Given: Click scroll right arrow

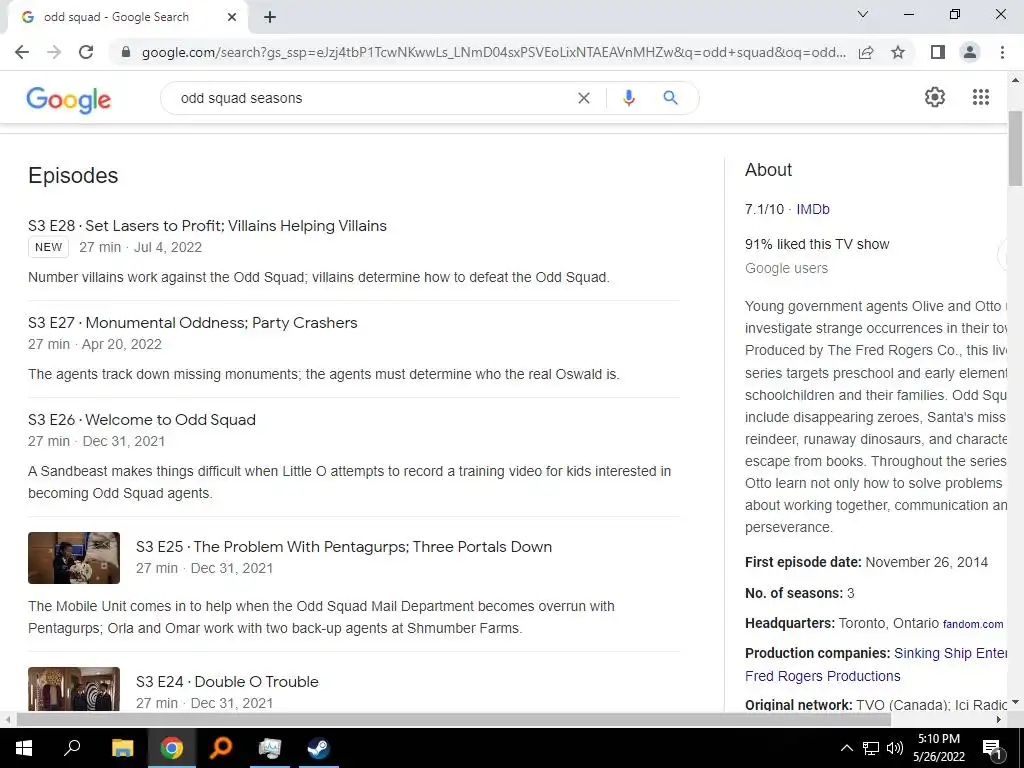Looking at the screenshot, I should click(999, 719).
